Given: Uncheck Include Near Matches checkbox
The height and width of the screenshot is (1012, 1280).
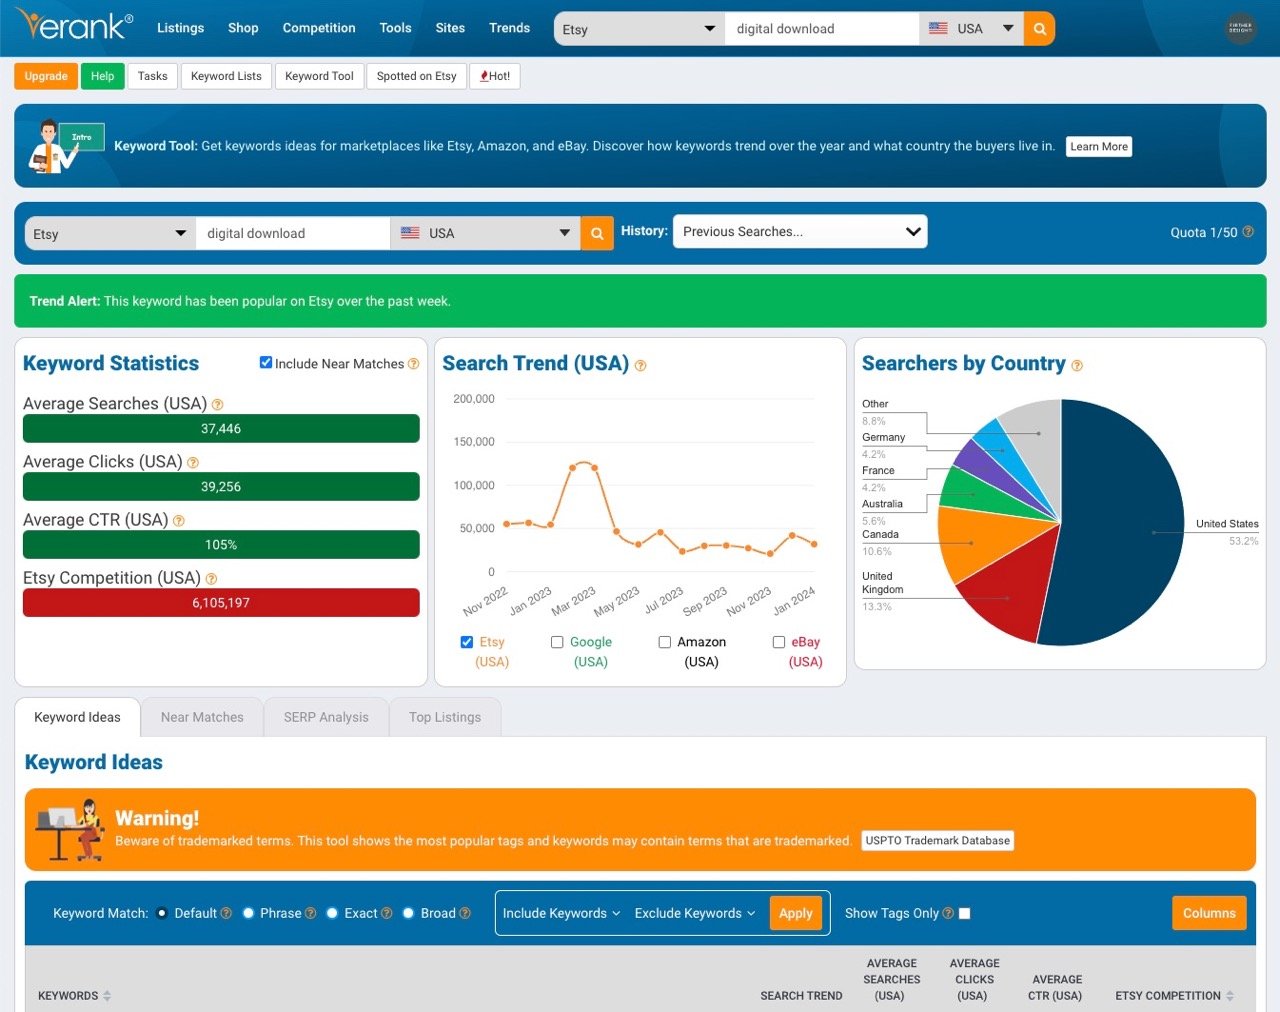Looking at the screenshot, I should (266, 363).
